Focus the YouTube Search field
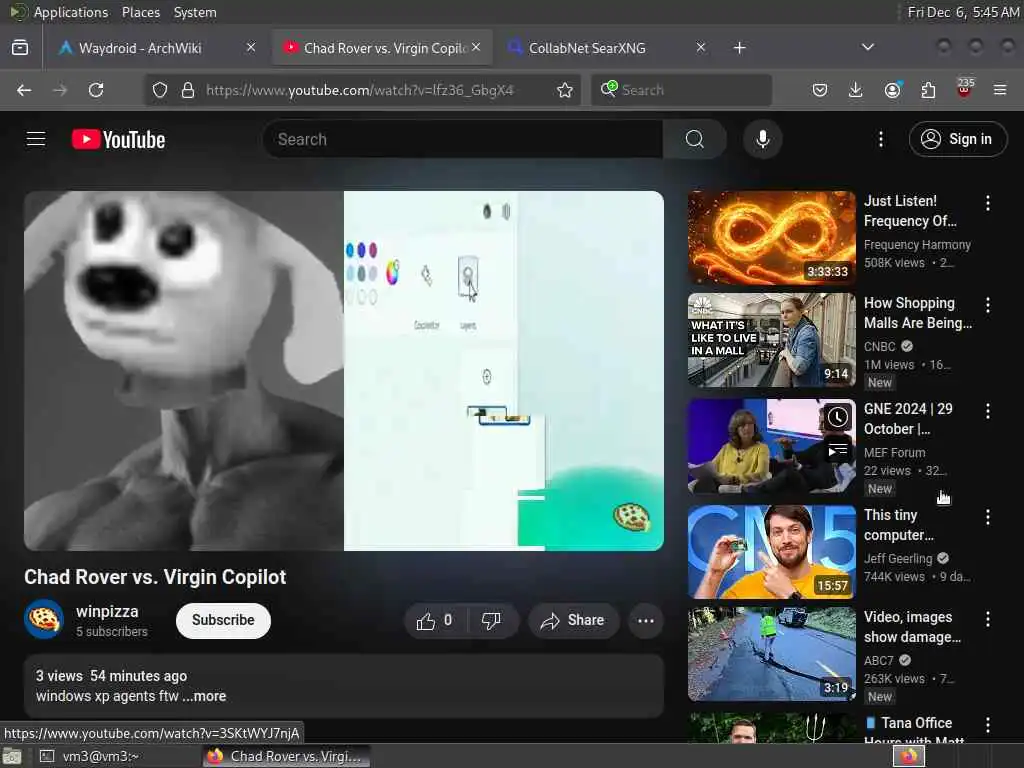Screen dimensions: 1024x768 [x=462, y=139]
